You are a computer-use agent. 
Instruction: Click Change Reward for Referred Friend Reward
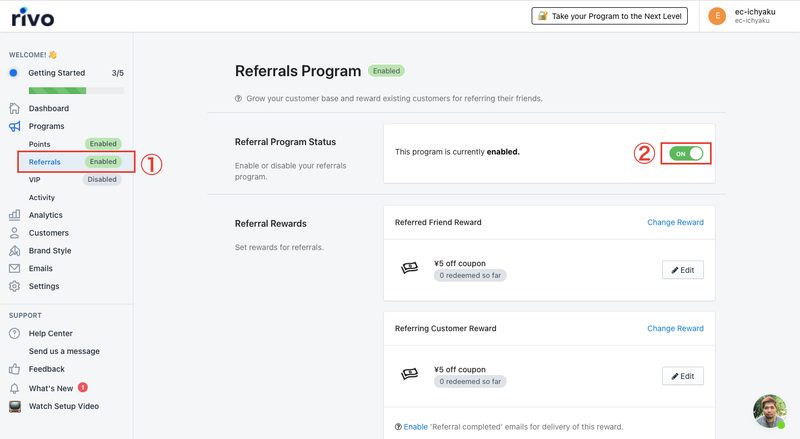click(675, 223)
